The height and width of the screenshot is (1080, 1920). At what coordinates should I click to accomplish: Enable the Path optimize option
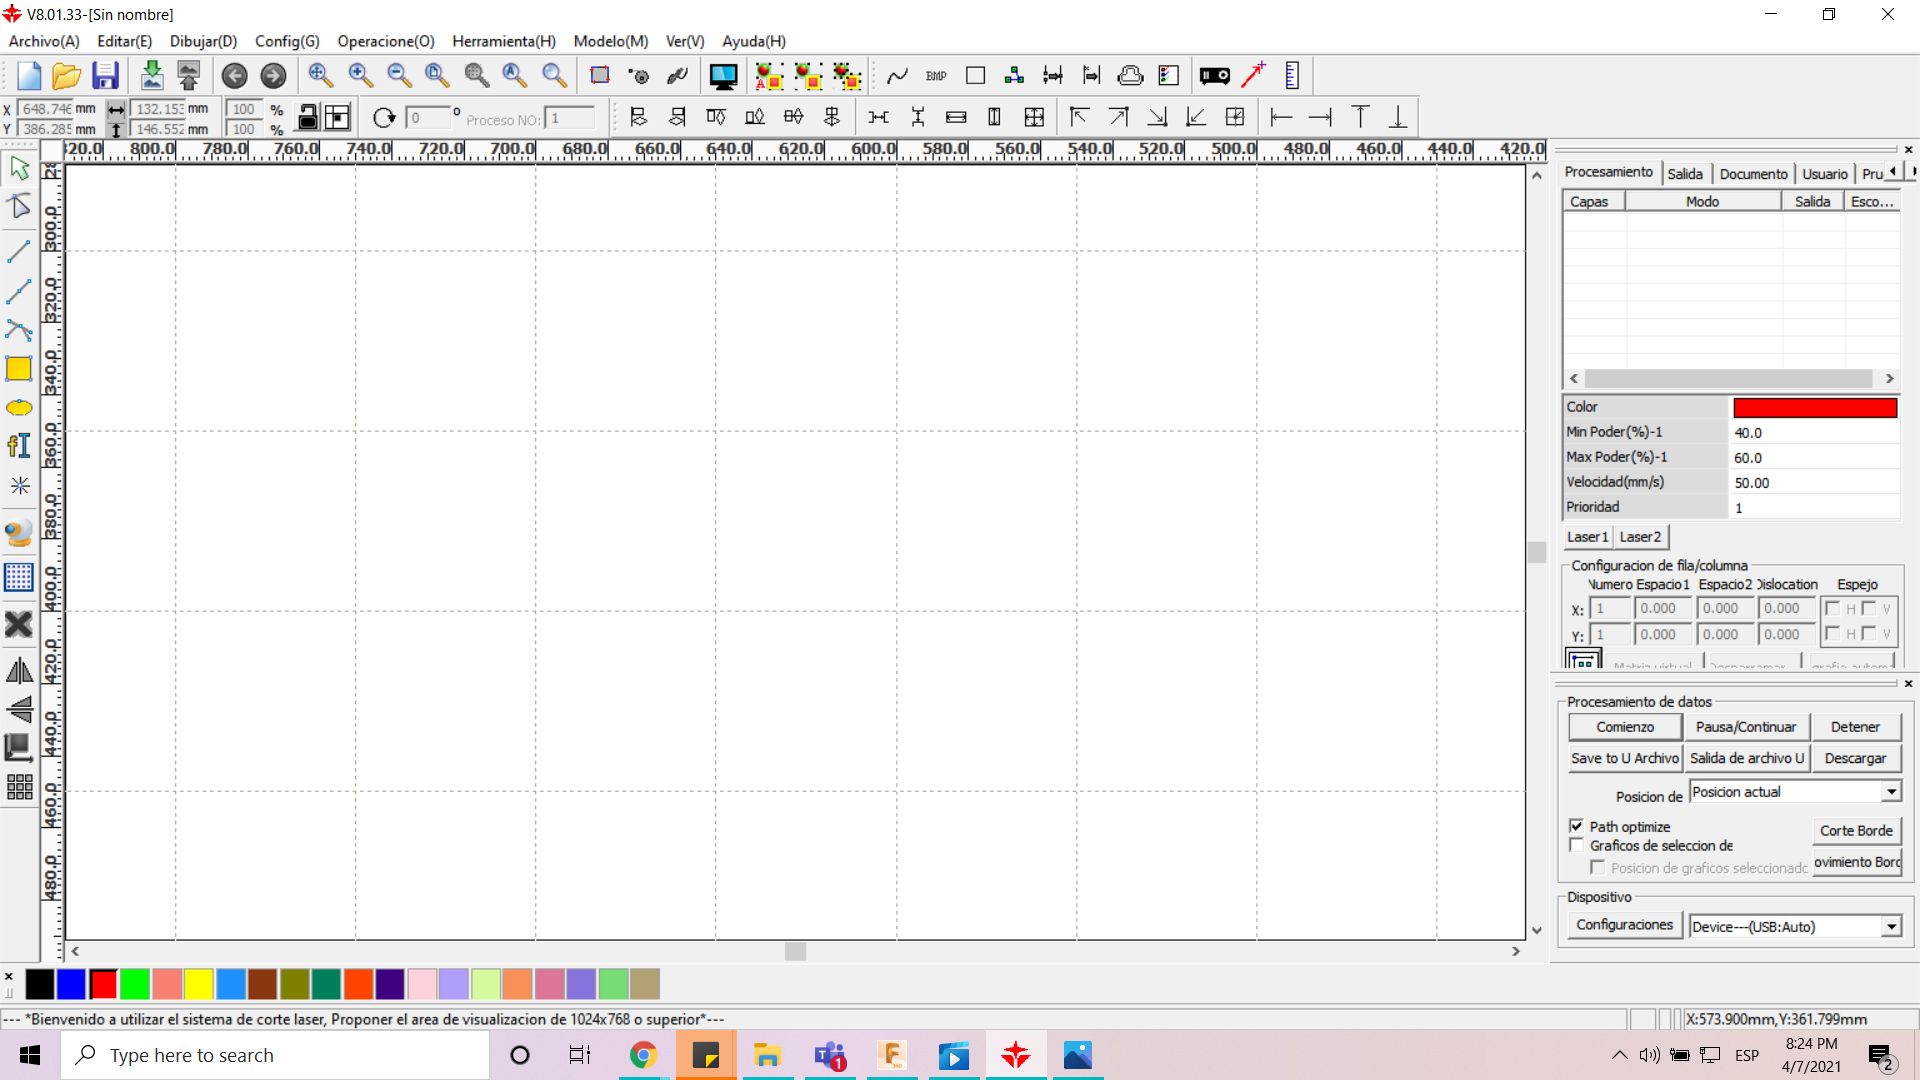1577,826
